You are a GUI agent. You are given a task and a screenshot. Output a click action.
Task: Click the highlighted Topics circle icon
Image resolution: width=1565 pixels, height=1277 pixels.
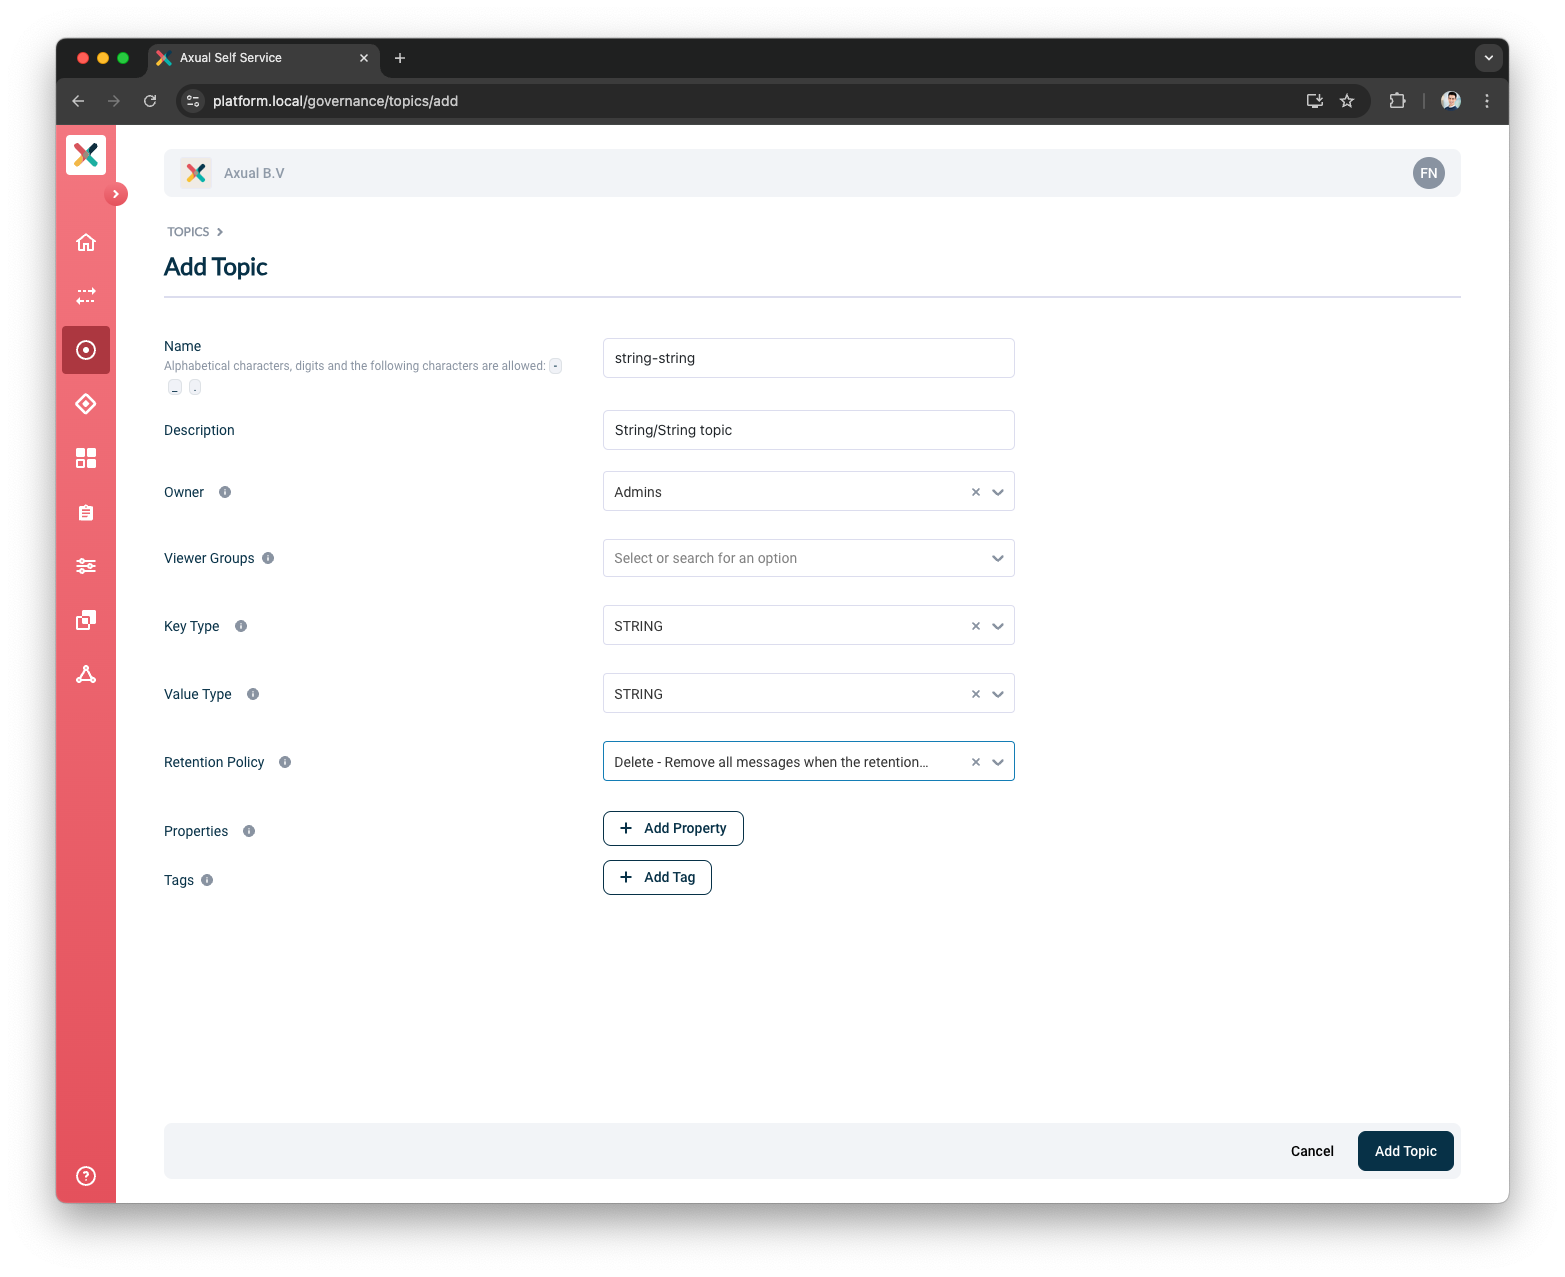point(86,350)
